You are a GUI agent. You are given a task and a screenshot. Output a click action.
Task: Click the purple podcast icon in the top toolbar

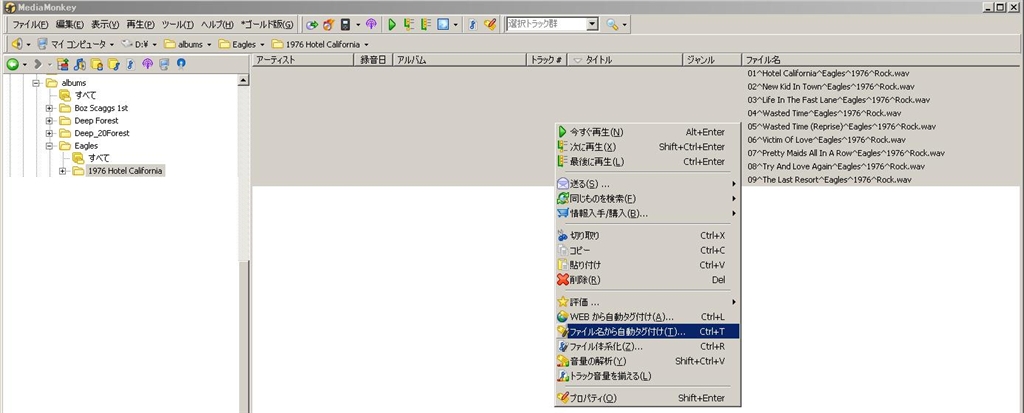pos(371,24)
